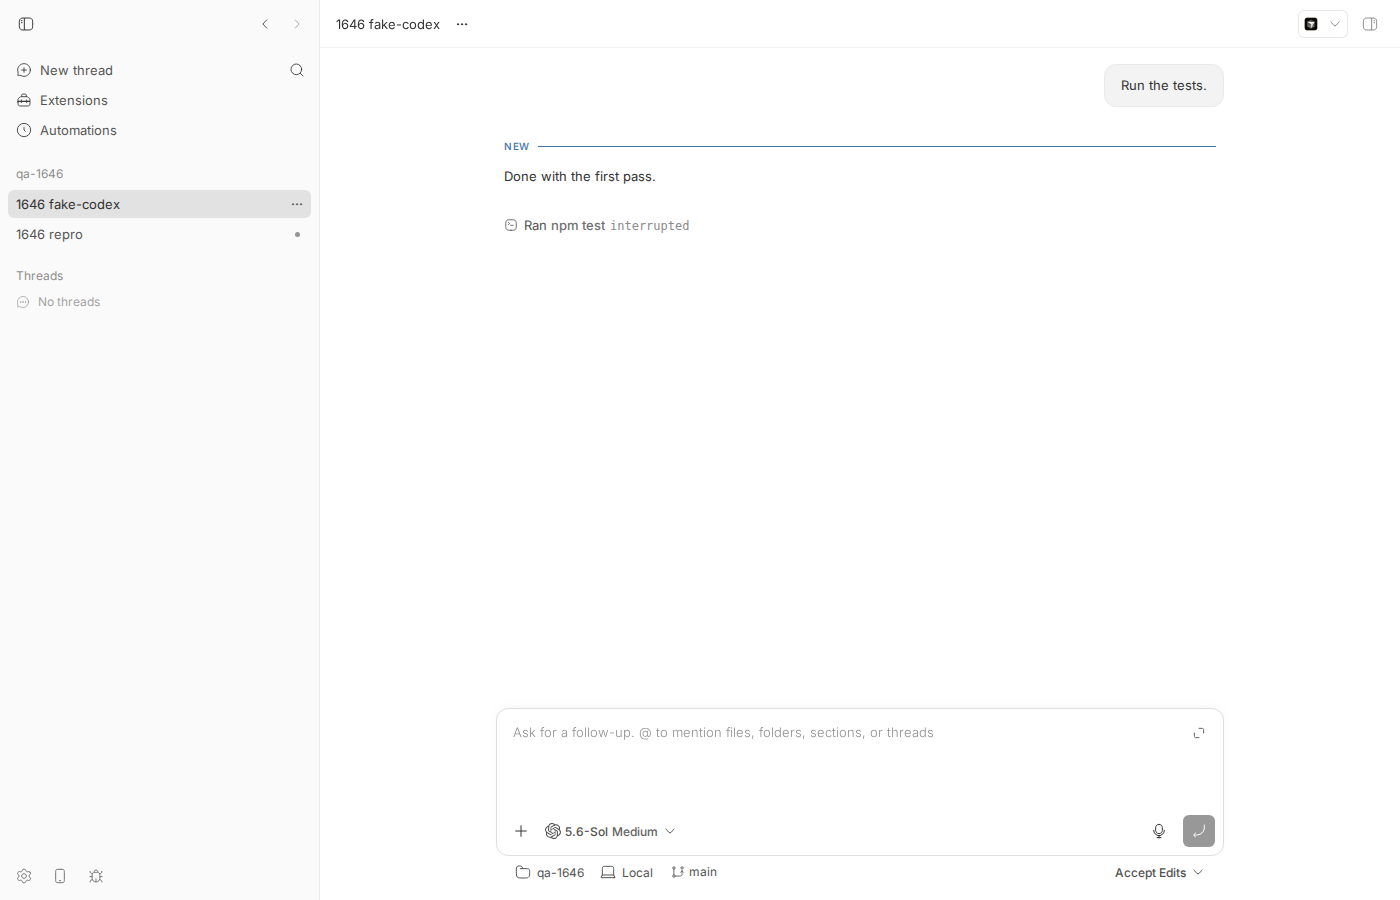Go forward with the right arrow
1400x900 pixels.
pos(297,24)
